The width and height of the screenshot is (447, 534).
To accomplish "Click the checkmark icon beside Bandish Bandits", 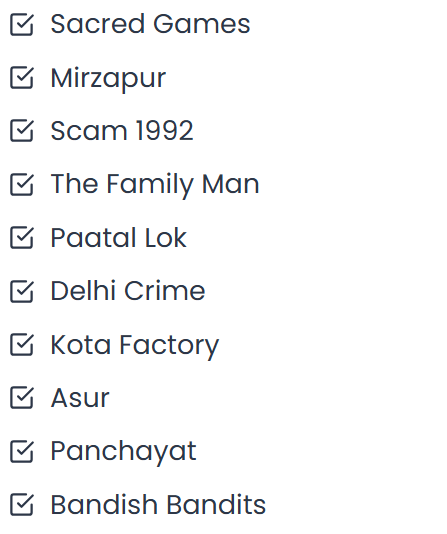I will pos(22,504).
